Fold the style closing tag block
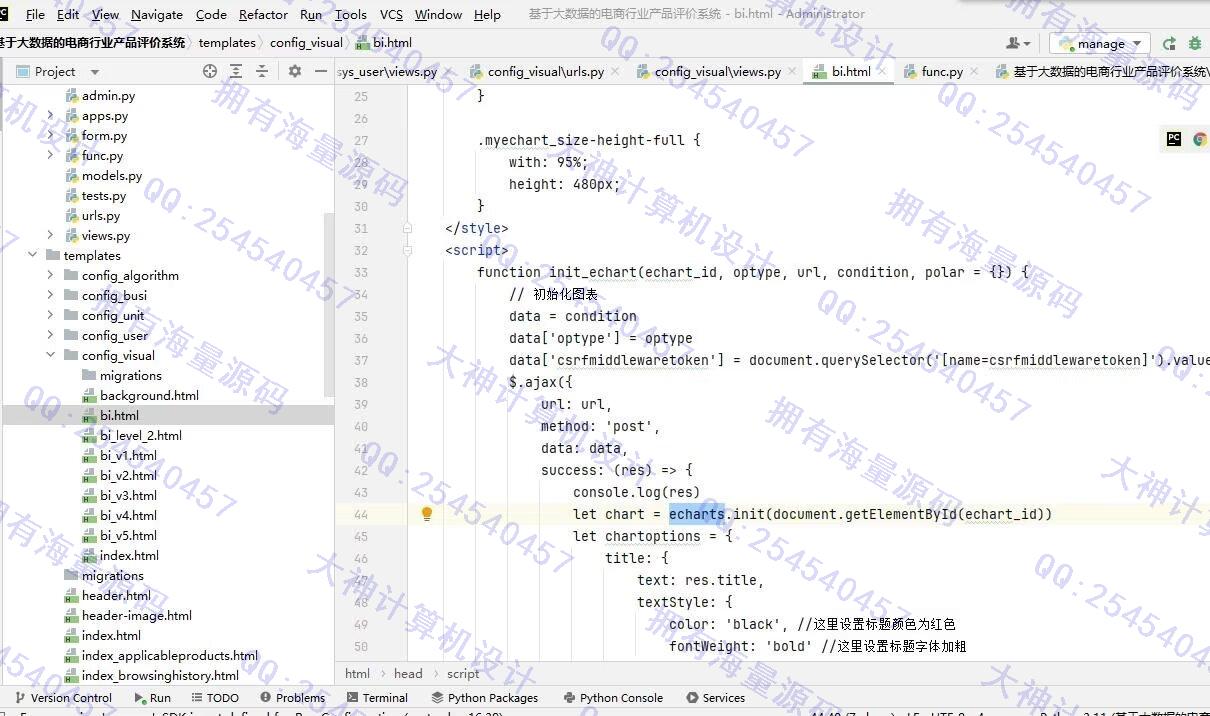The height and width of the screenshot is (716, 1210). click(x=407, y=228)
